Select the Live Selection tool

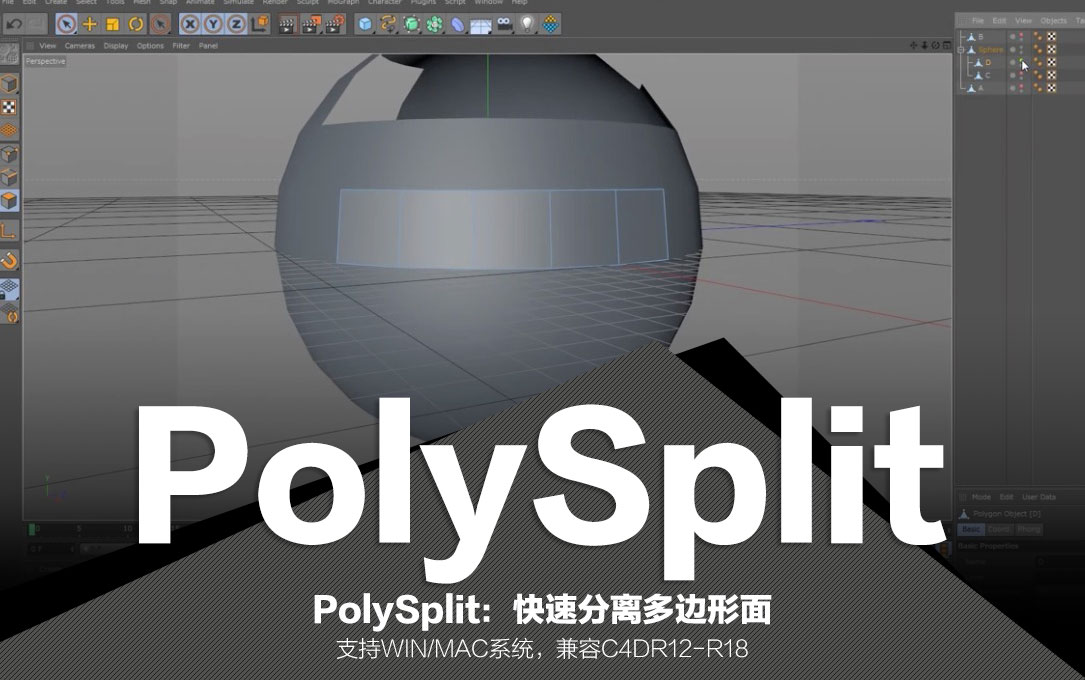[x=65, y=24]
